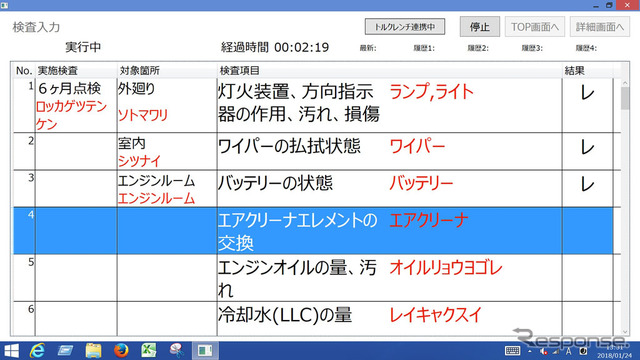Select 冷却水(LLC)の量 item
Image resolution: width=640 pixels, height=360 pixels.
(x=285, y=315)
